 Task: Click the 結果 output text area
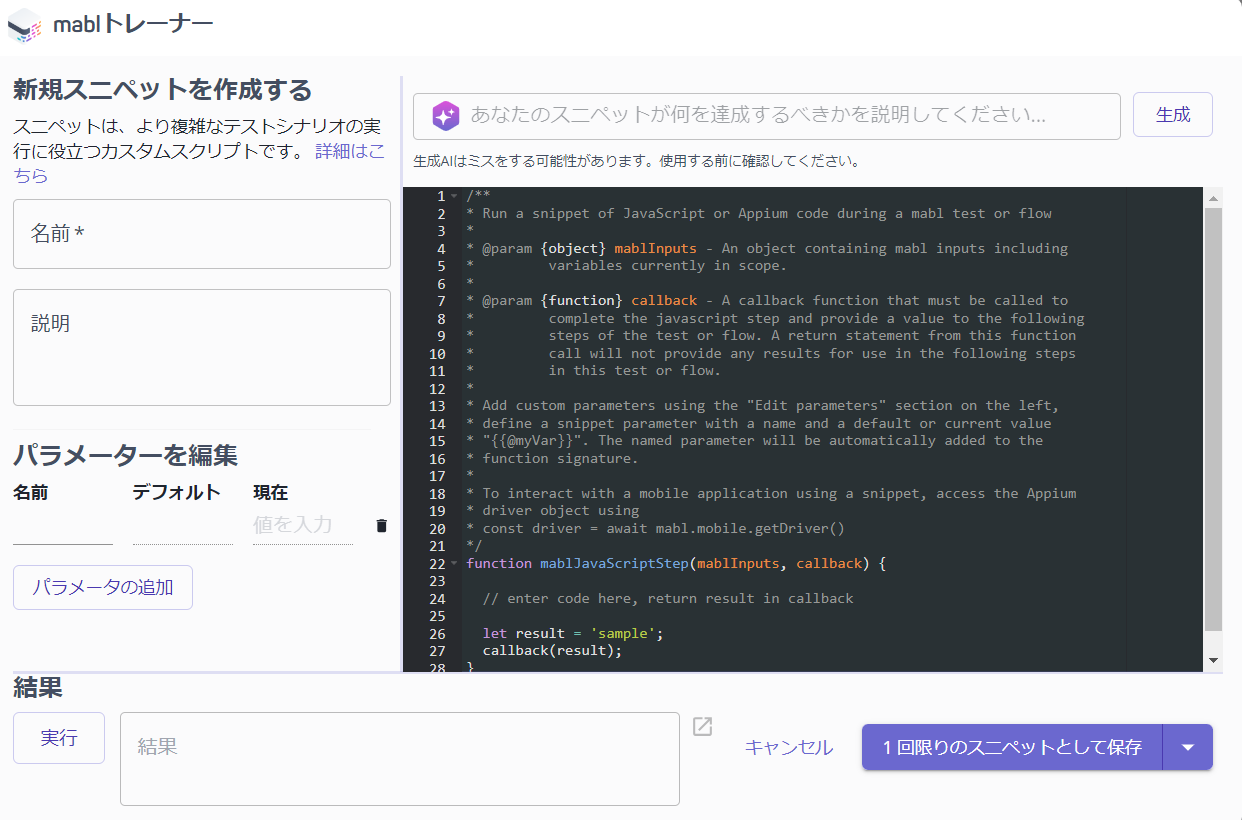(400, 759)
